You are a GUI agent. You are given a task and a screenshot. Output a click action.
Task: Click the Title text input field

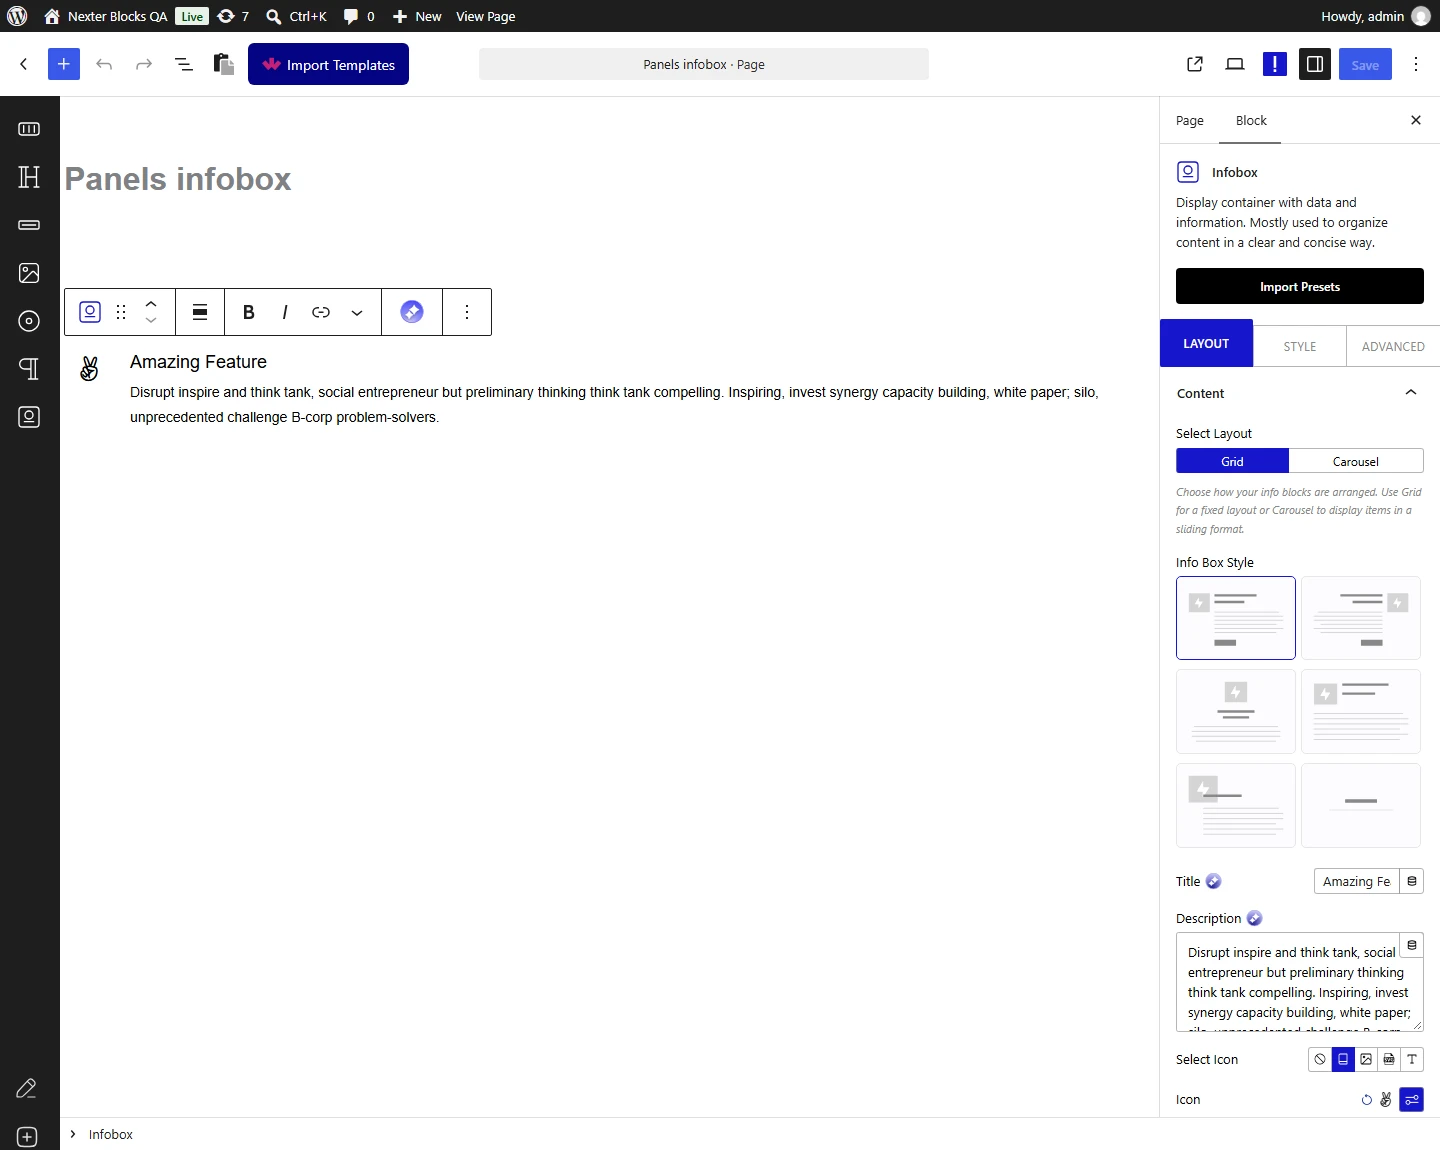[1356, 881]
